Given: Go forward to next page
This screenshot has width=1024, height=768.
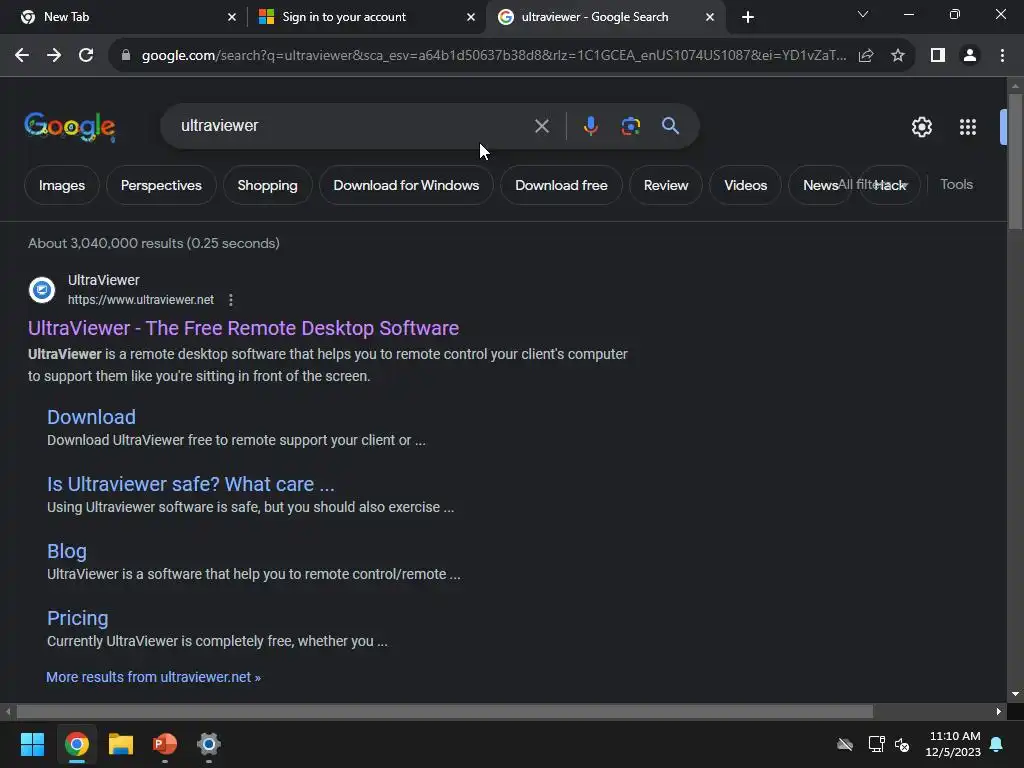Looking at the screenshot, I should (54, 56).
